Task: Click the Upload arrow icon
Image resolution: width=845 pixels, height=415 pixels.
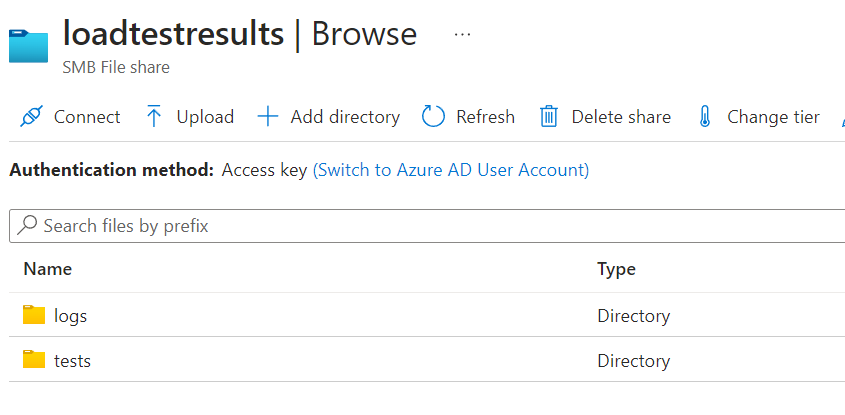Action: 154,117
